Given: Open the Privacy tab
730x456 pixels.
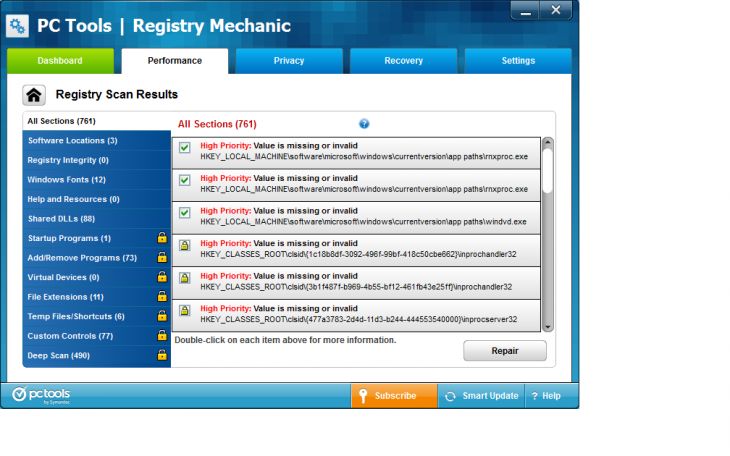Looking at the screenshot, I should click(x=289, y=61).
